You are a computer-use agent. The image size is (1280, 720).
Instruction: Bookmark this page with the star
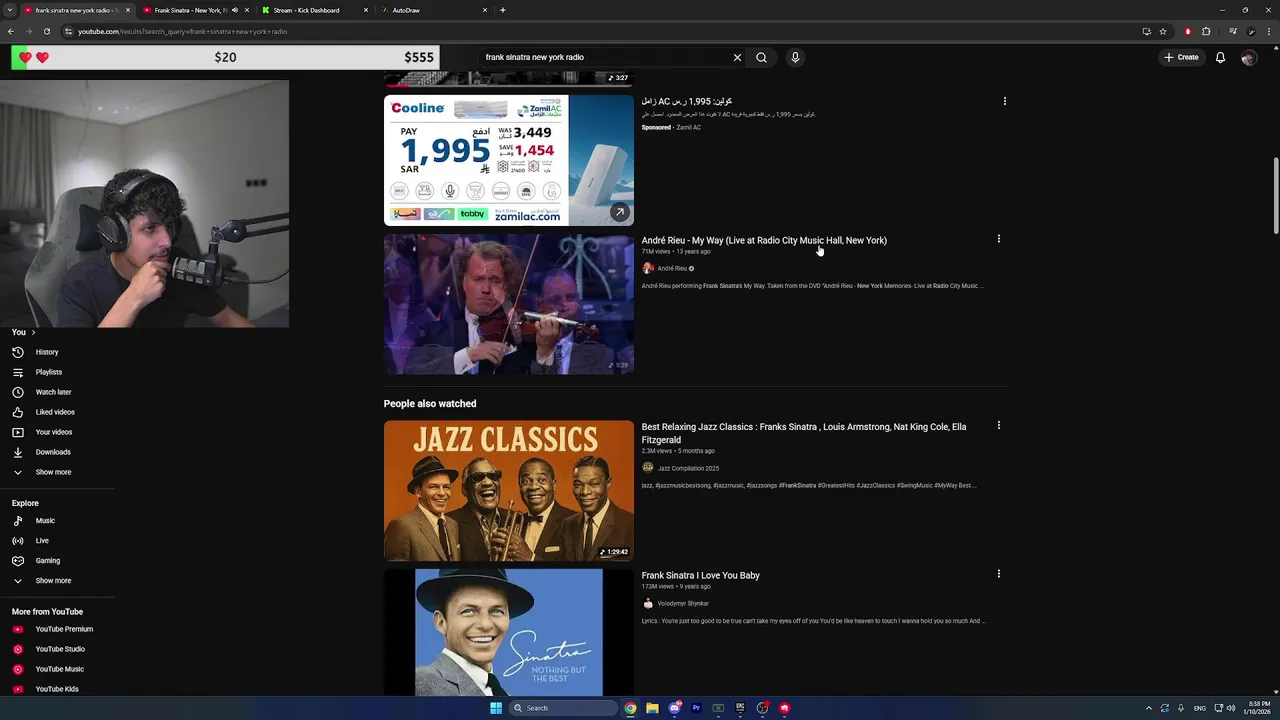(1163, 31)
